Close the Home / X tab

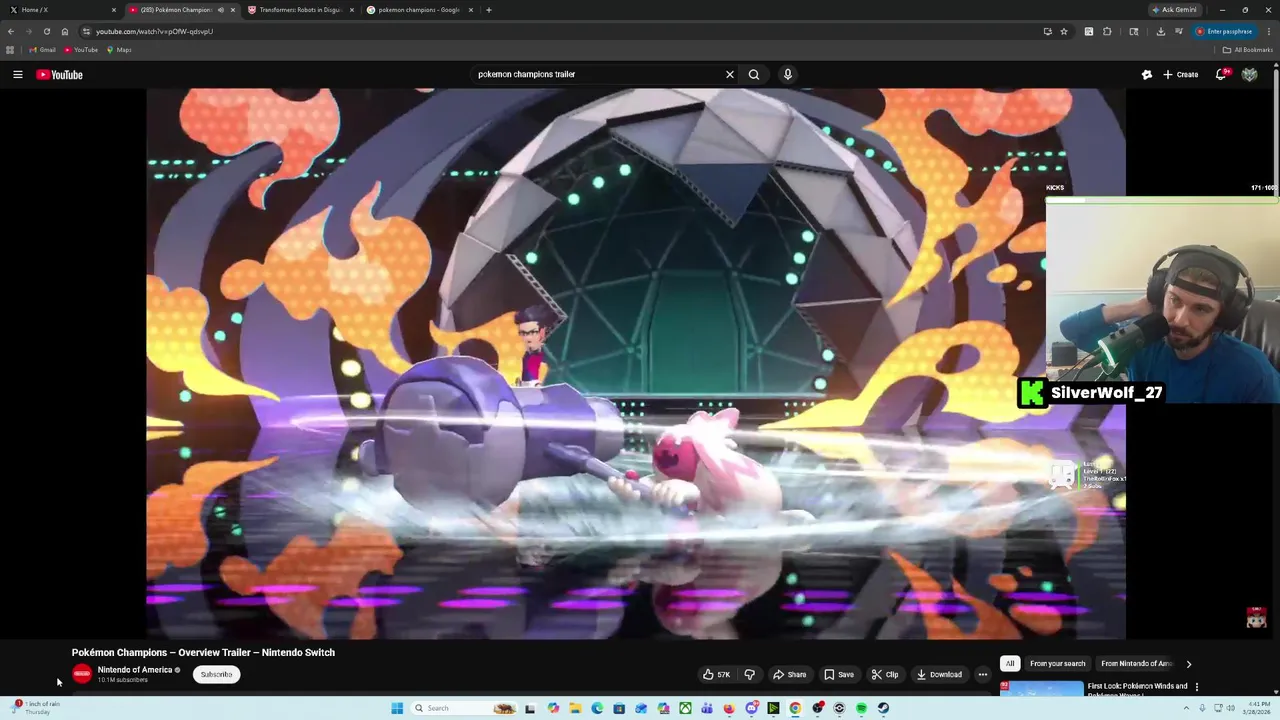click(x=113, y=10)
